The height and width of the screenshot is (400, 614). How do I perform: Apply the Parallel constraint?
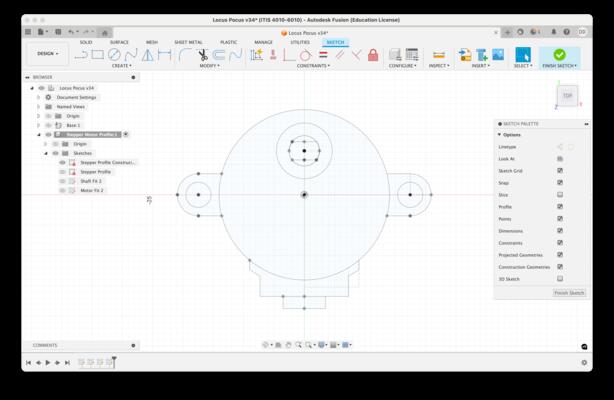(x=340, y=55)
